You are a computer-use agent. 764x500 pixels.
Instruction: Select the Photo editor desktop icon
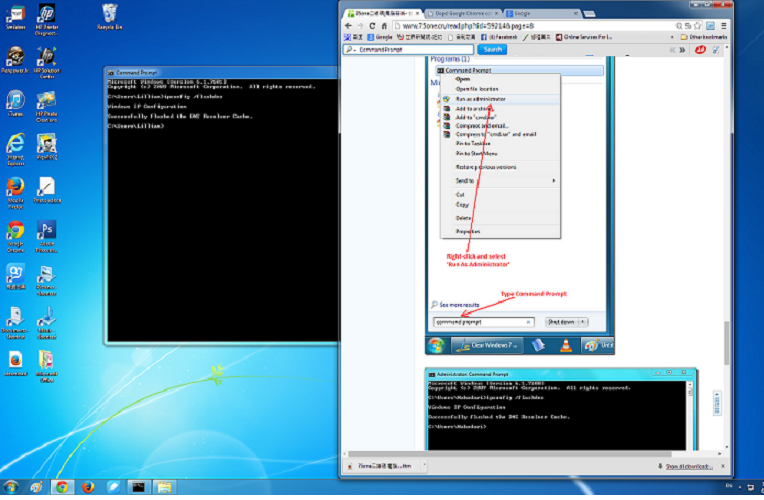click(47, 190)
